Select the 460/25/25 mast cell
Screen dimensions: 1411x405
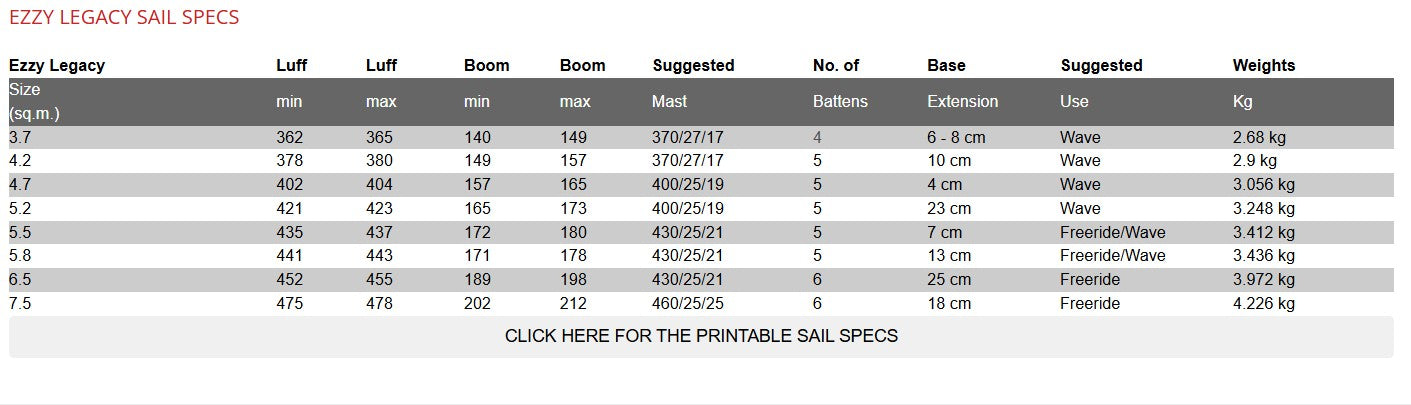coord(687,304)
